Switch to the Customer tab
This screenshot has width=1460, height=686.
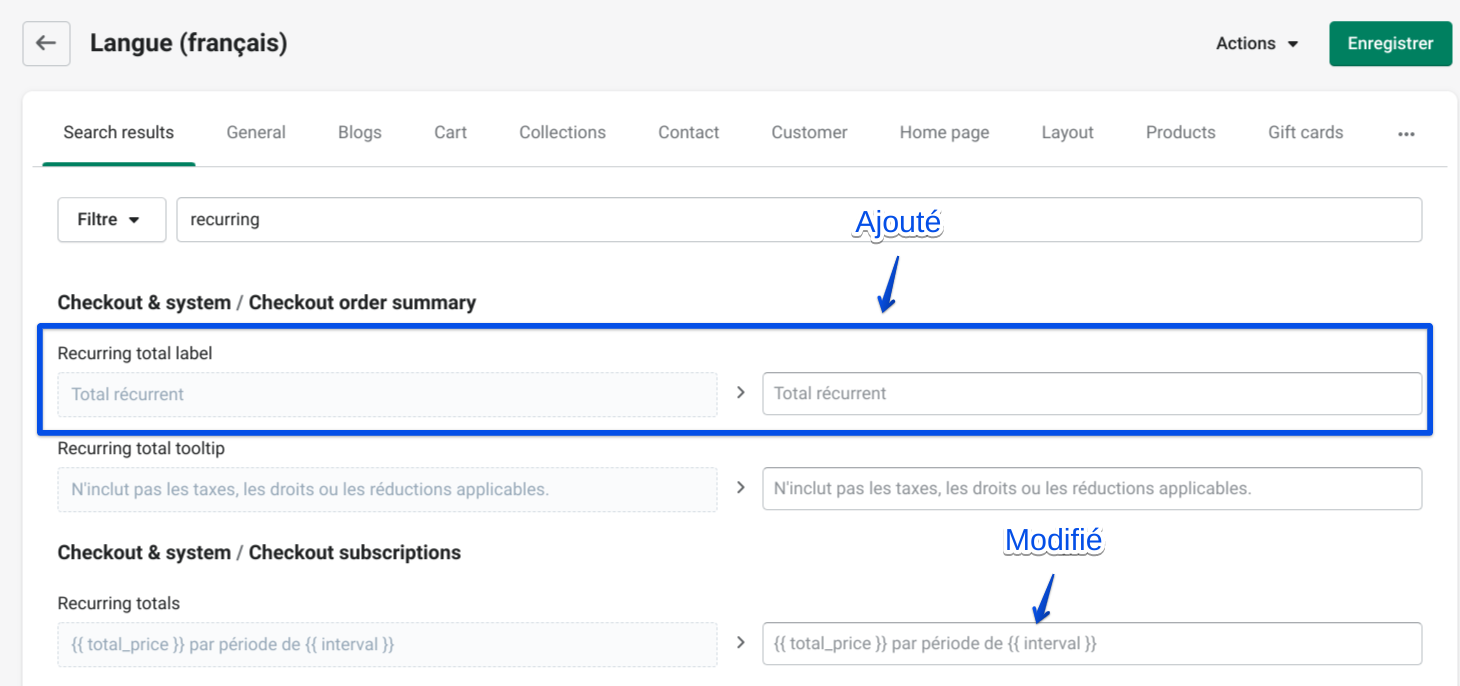(x=809, y=132)
